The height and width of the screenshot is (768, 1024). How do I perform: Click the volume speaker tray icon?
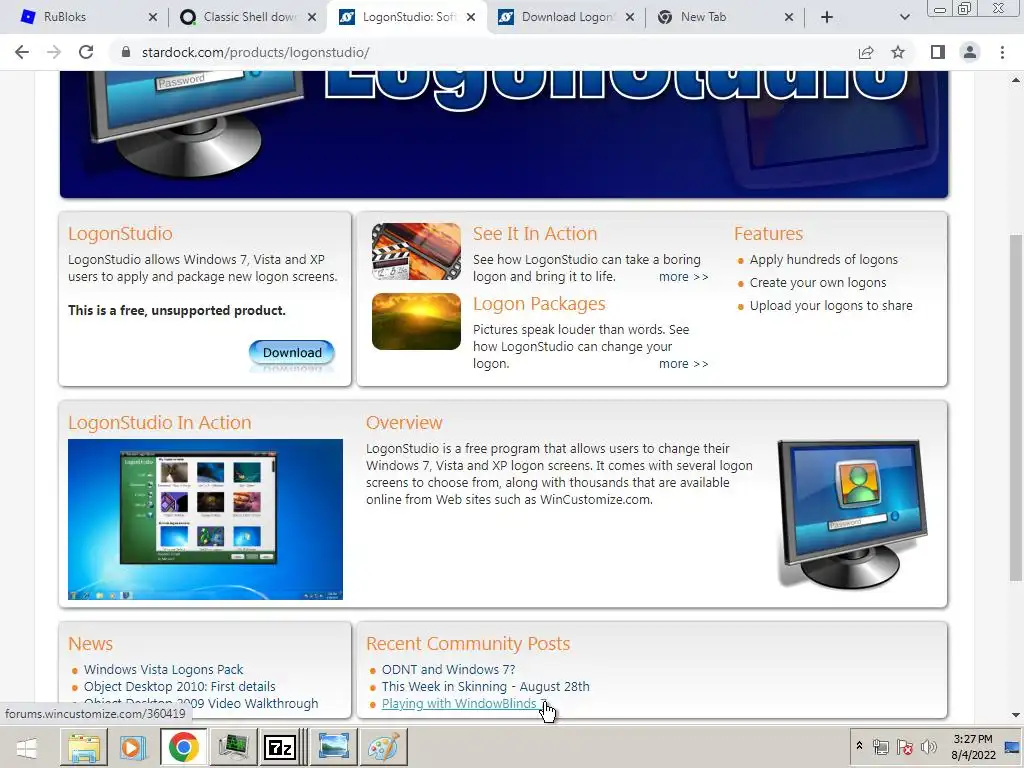click(x=928, y=747)
